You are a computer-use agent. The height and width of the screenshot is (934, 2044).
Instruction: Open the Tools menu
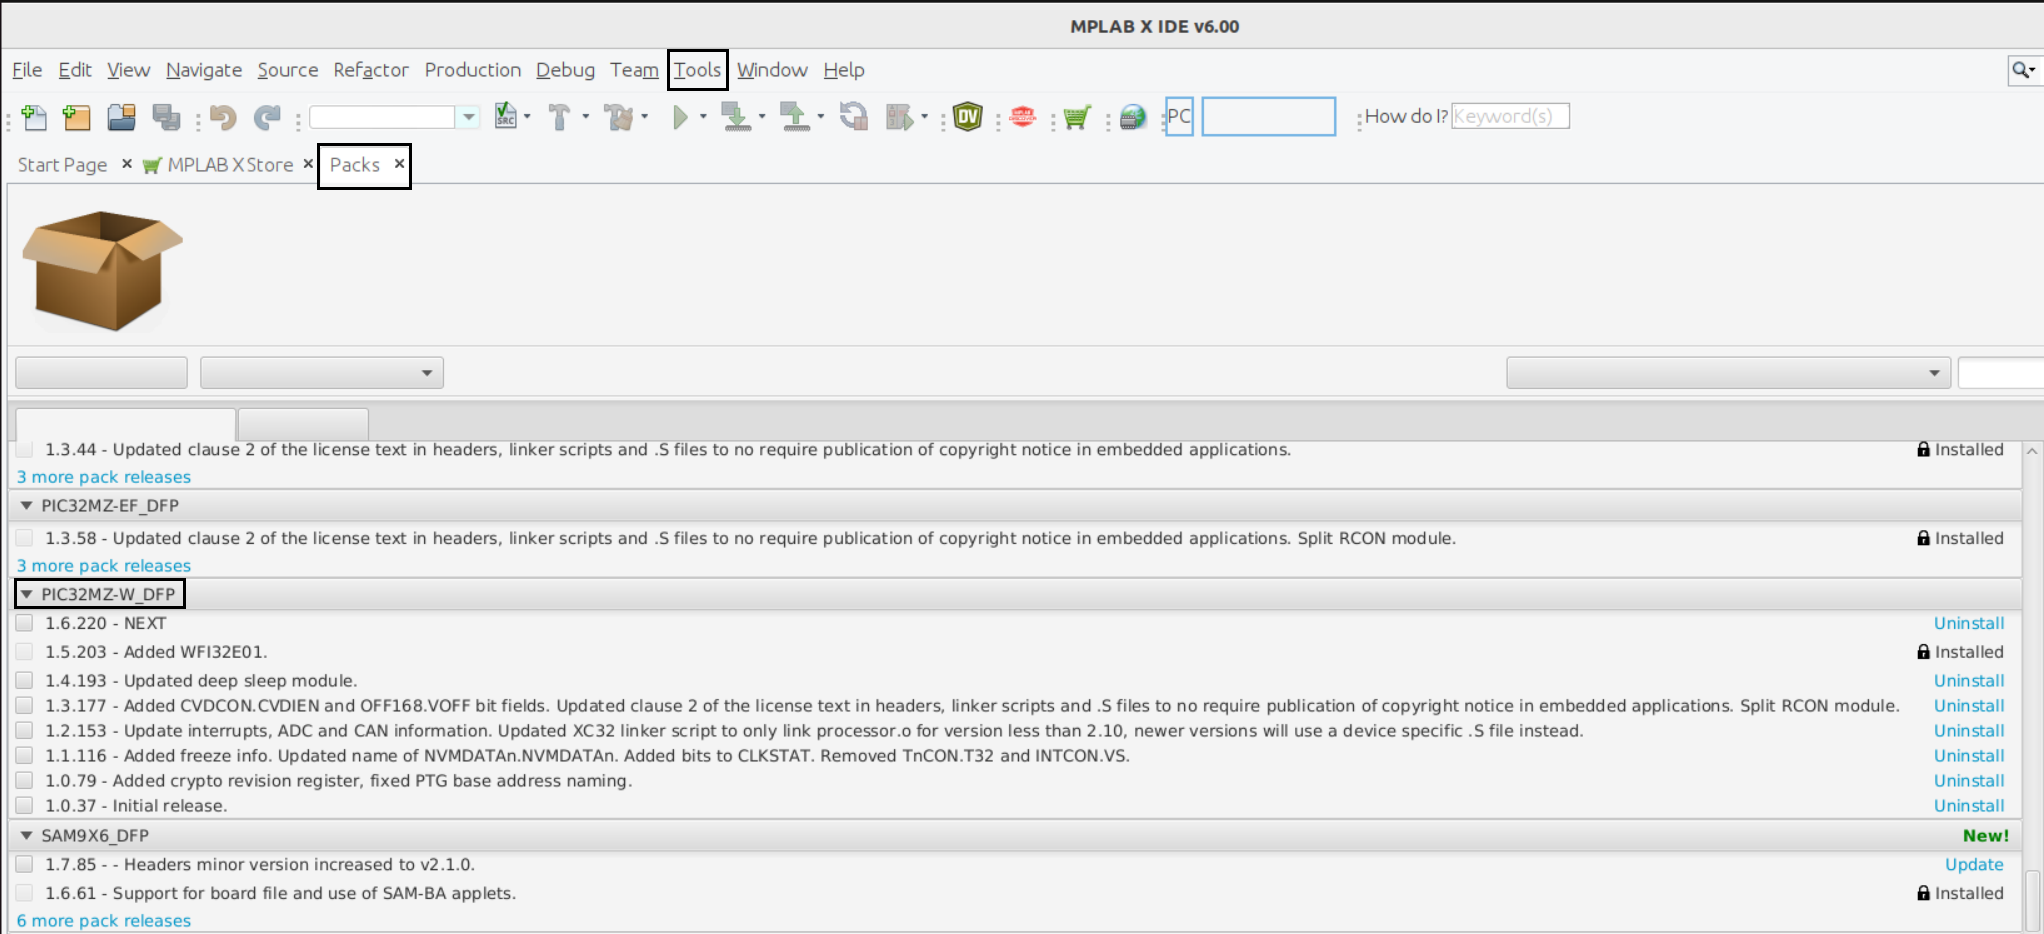(x=697, y=70)
